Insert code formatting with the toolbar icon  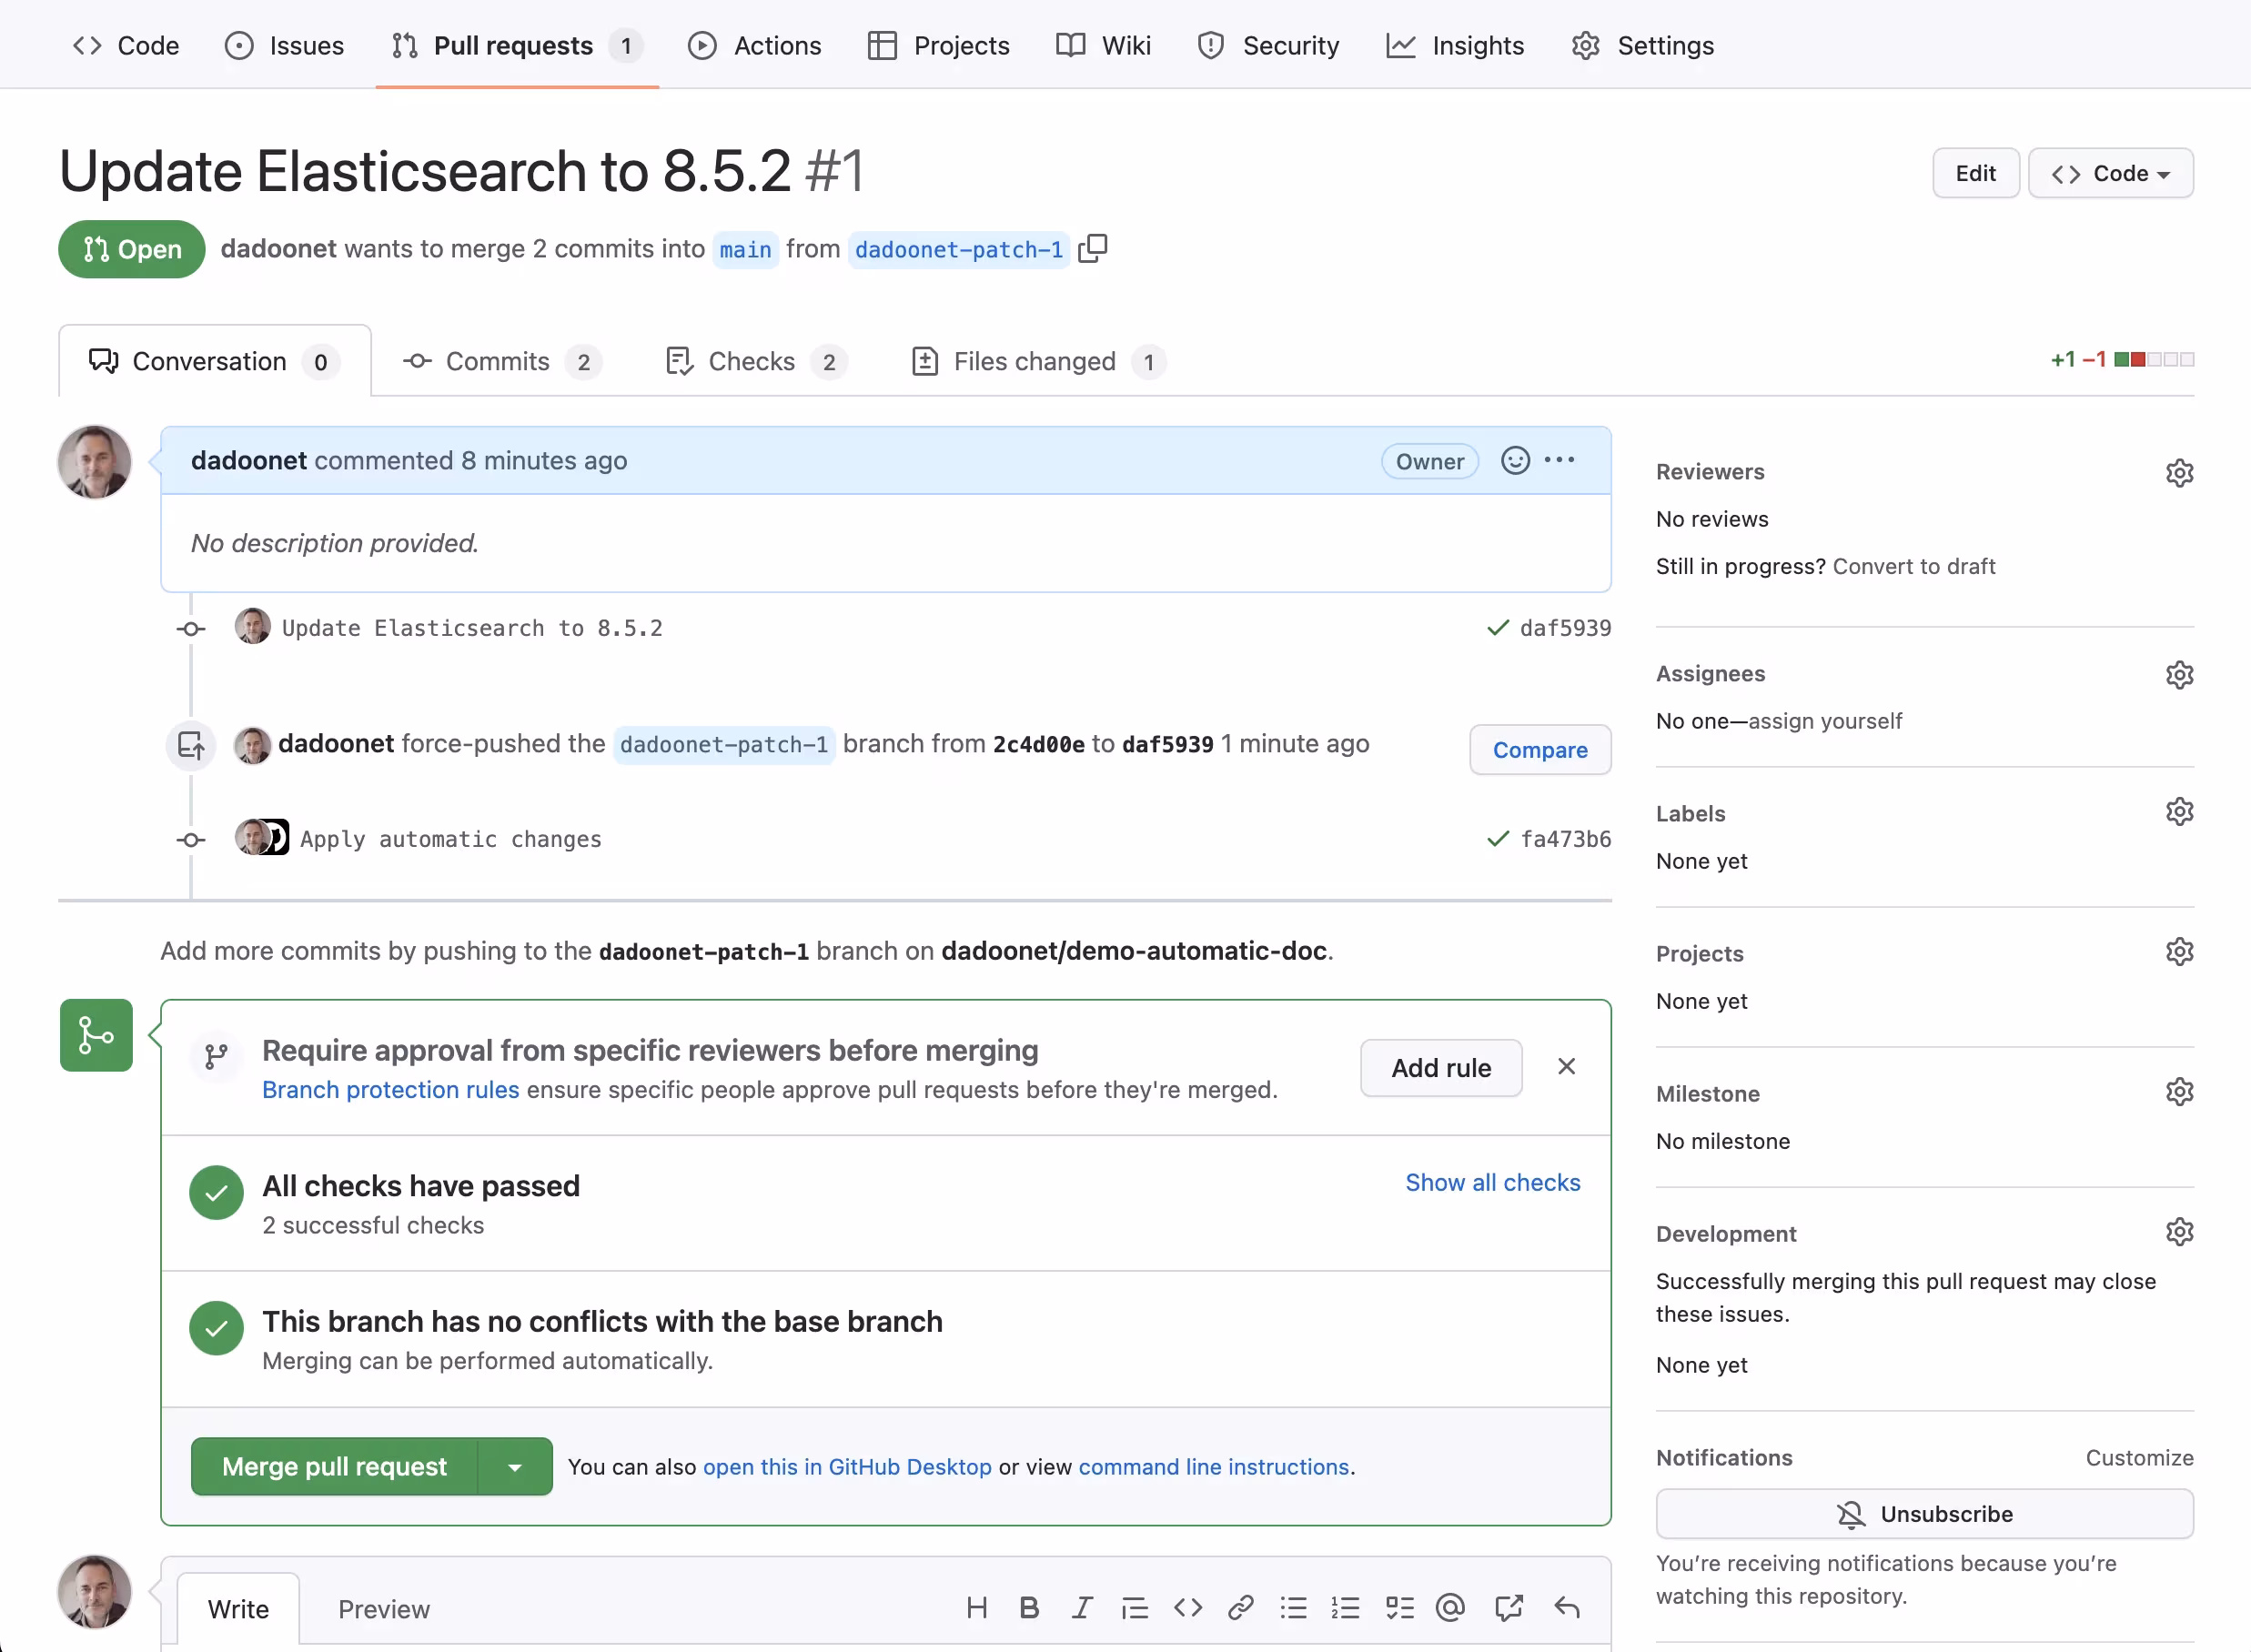point(1187,1607)
